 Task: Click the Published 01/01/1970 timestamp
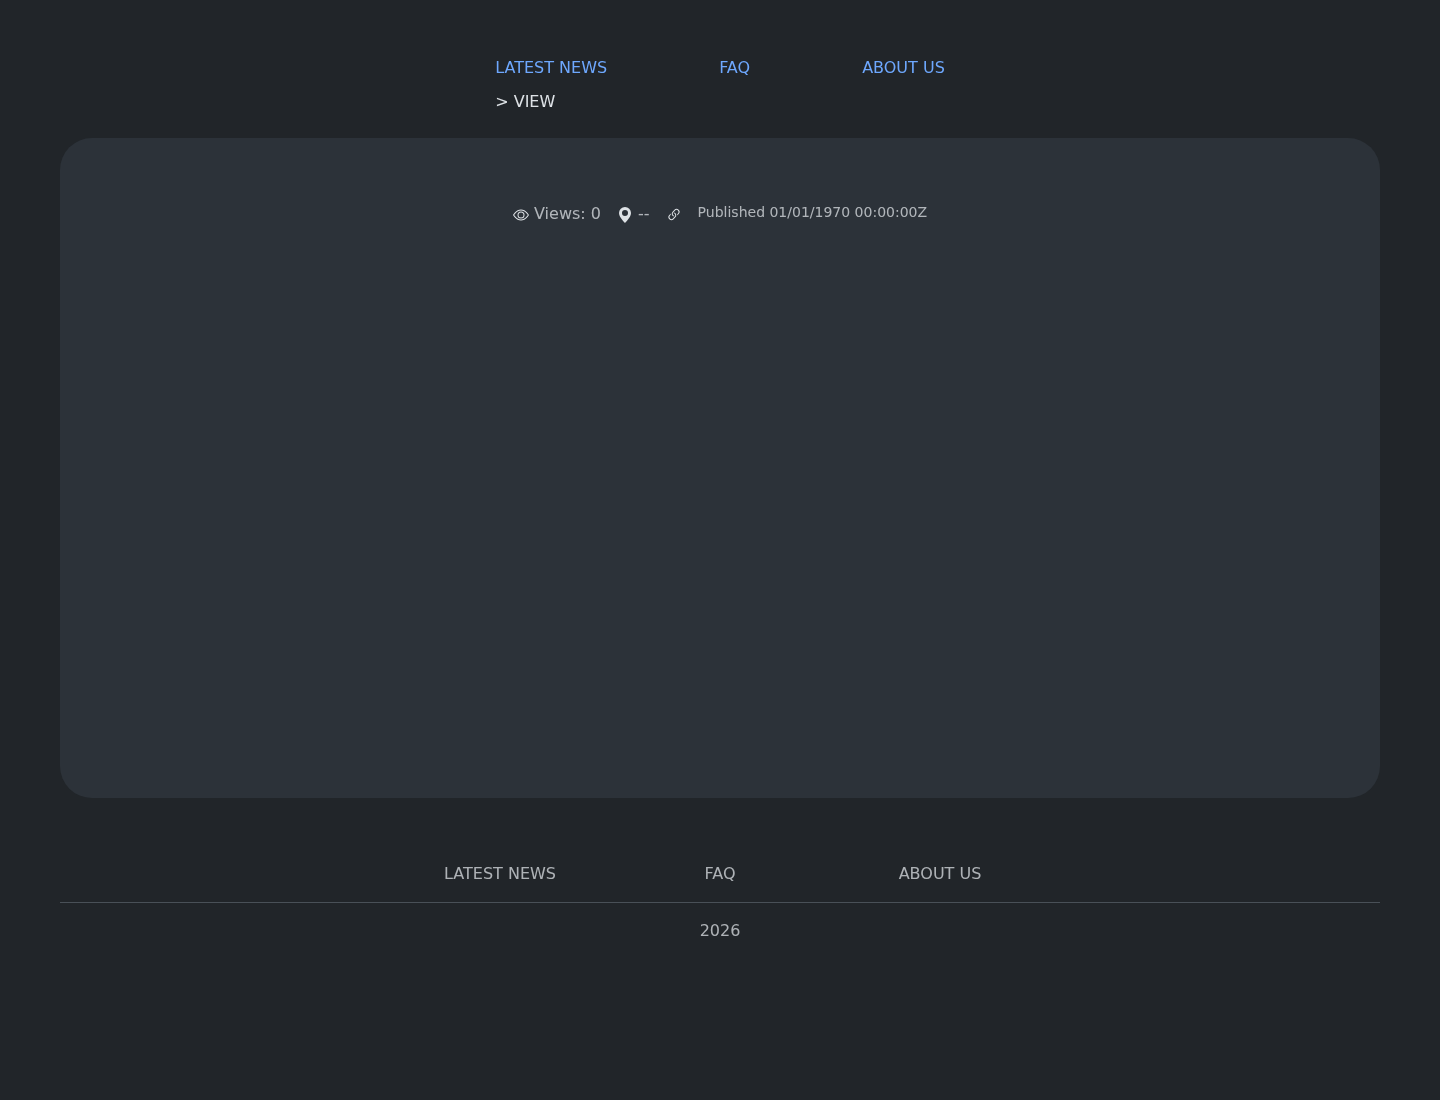[x=812, y=212]
